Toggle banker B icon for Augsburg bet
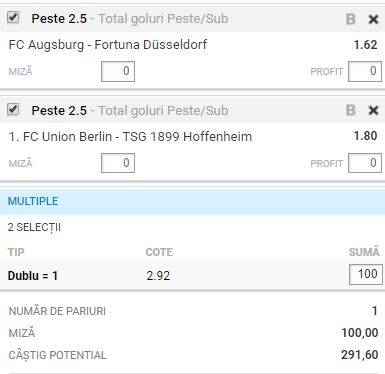This screenshot has width=385, height=374. (350, 19)
